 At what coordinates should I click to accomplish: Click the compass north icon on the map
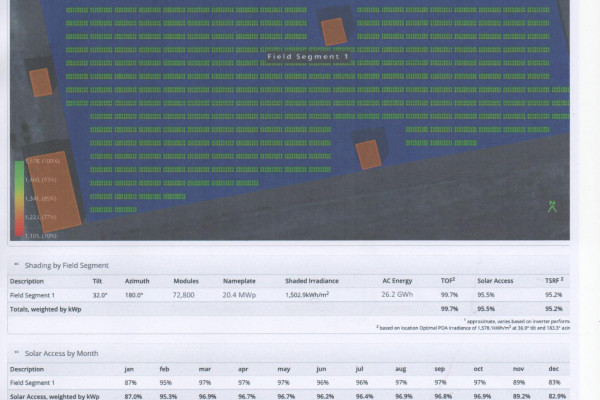[551, 206]
